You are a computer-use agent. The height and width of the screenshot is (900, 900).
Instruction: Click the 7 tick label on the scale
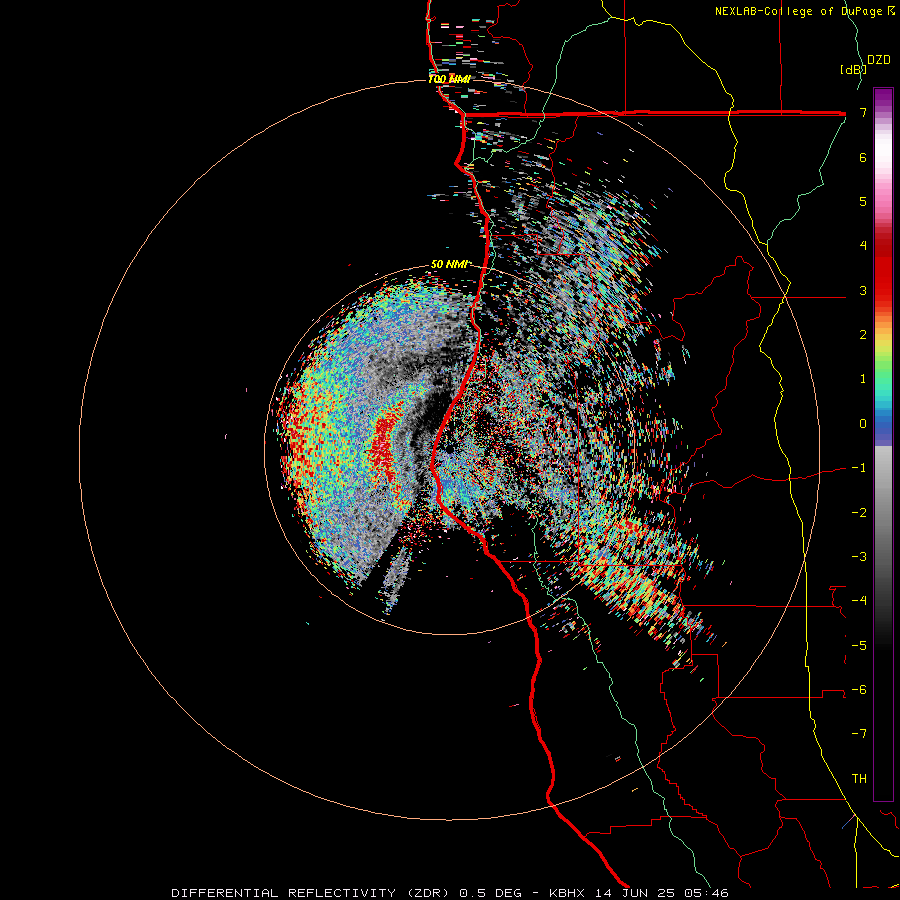[863, 112]
